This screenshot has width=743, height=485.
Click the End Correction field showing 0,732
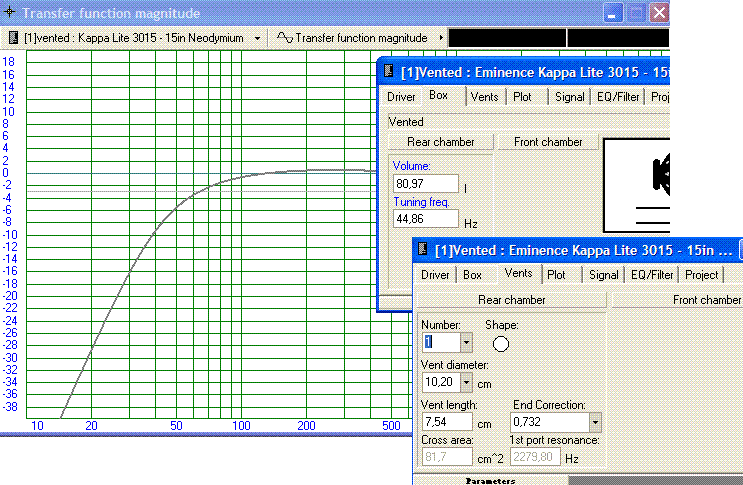550,422
